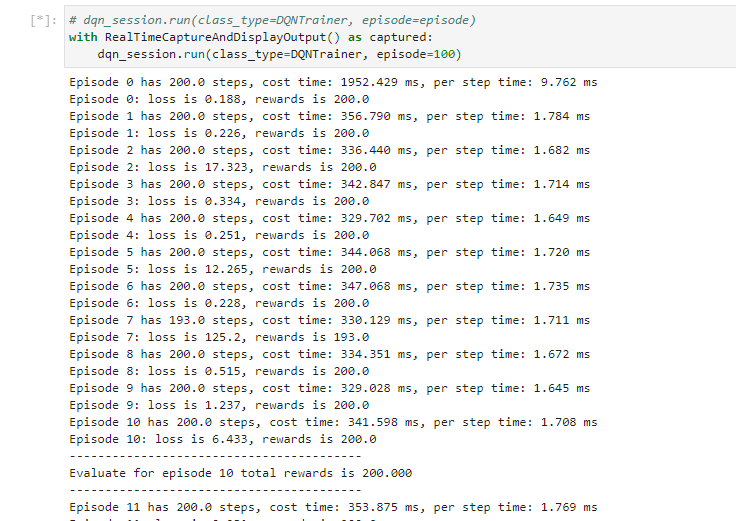Click the Evaluate for episode 10 line

tap(240, 473)
